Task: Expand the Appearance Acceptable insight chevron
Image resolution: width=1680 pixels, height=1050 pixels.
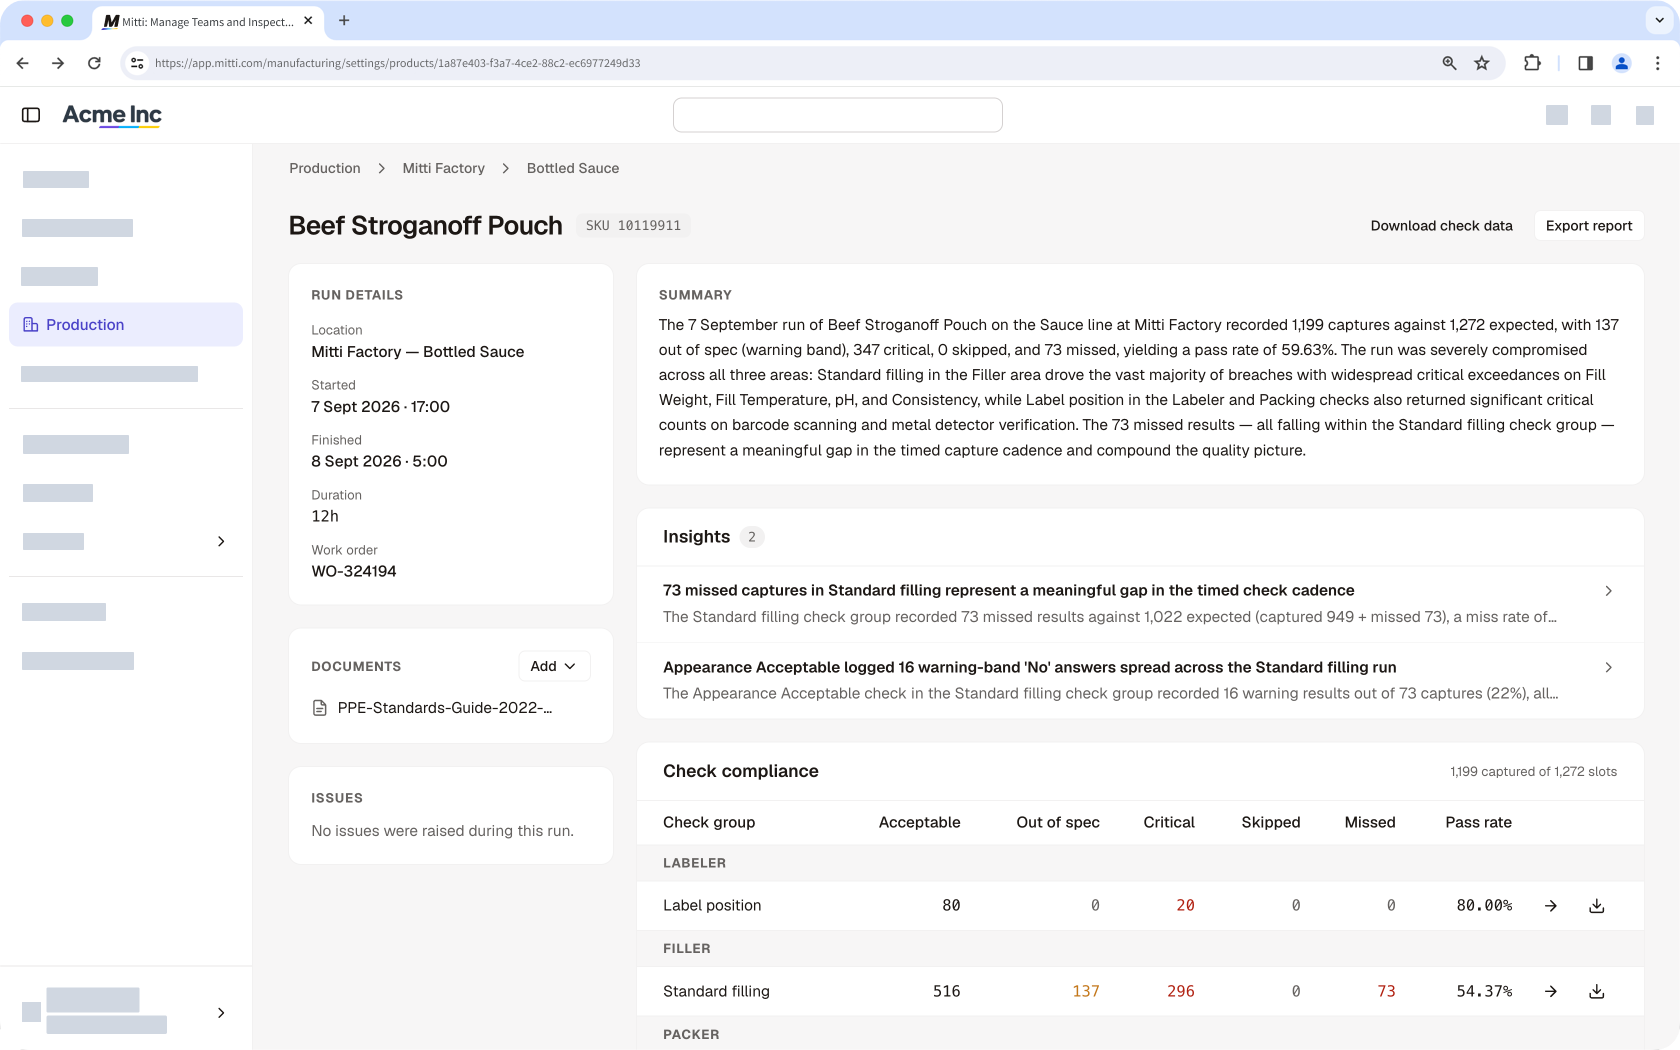Action: coord(1608,667)
